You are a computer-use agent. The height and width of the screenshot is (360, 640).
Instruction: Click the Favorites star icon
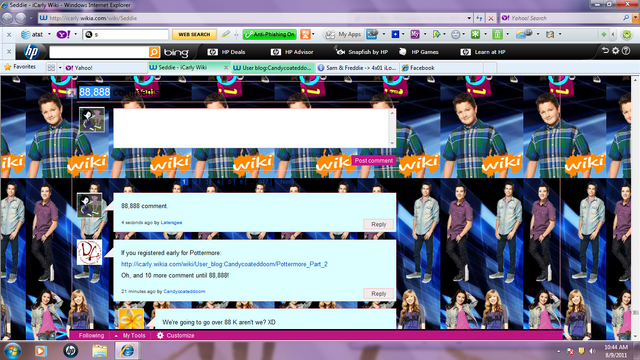[7, 67]
